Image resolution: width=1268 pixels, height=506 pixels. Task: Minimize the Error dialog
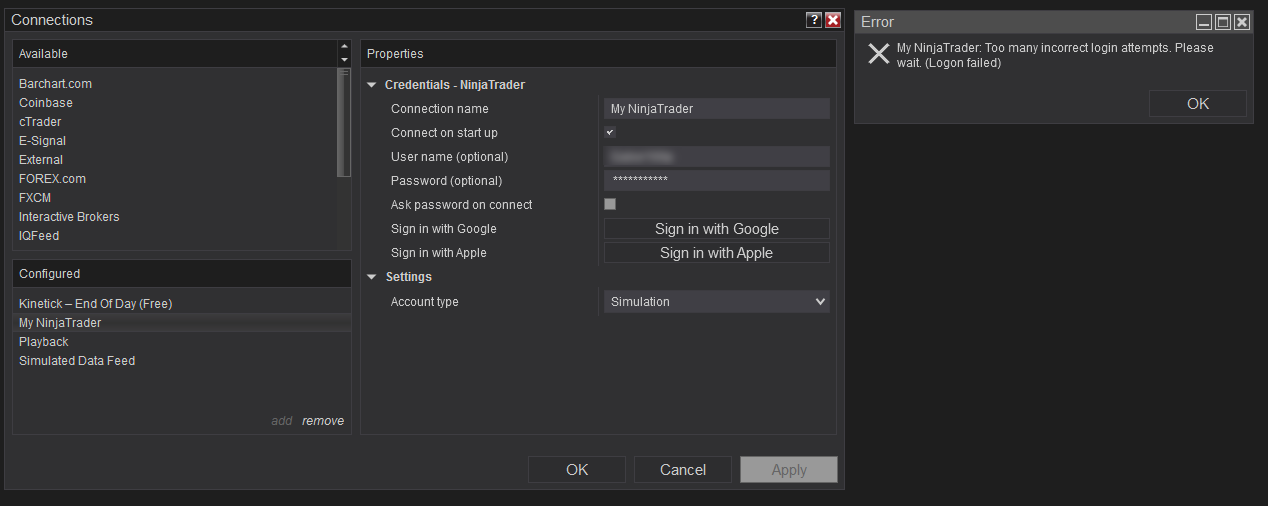tap(1204, 22)
